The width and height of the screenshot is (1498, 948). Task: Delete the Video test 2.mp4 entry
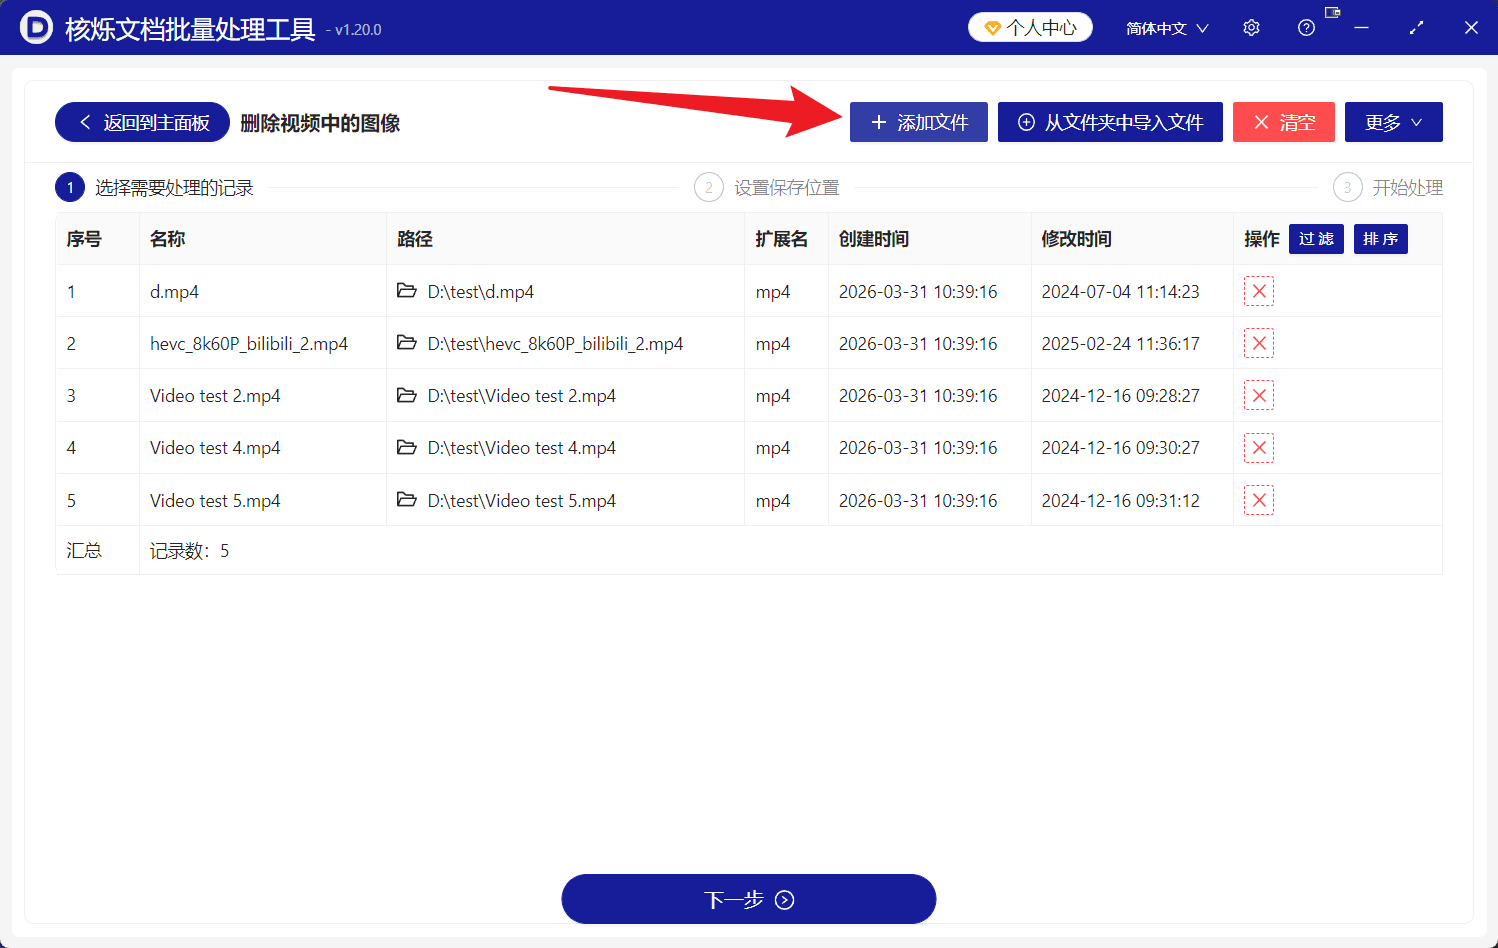(x=1258, y=395)
